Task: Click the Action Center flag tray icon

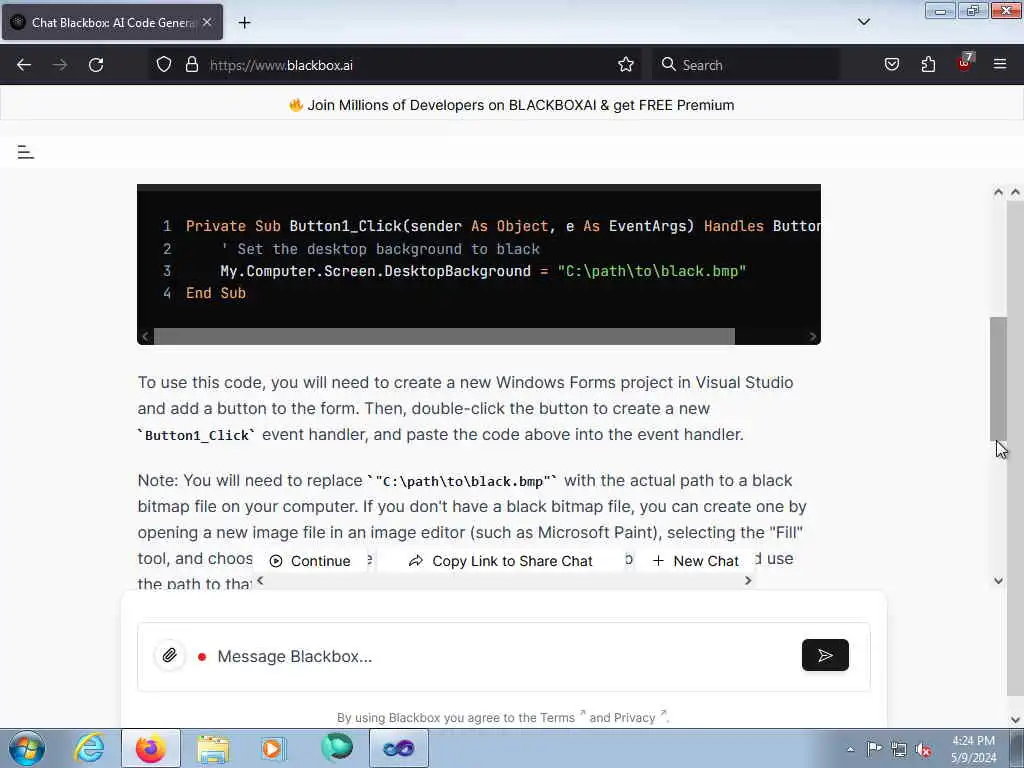Action: pyautogui.click(x=874, y=748)
